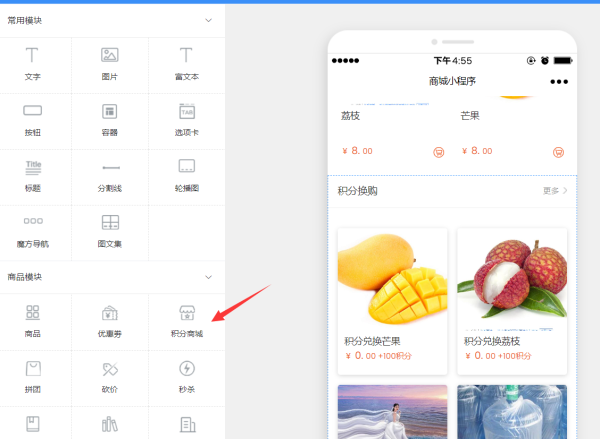Add the 图文集 image-text module
Viewport: 600px width, 439px height.
click(110, 232)
